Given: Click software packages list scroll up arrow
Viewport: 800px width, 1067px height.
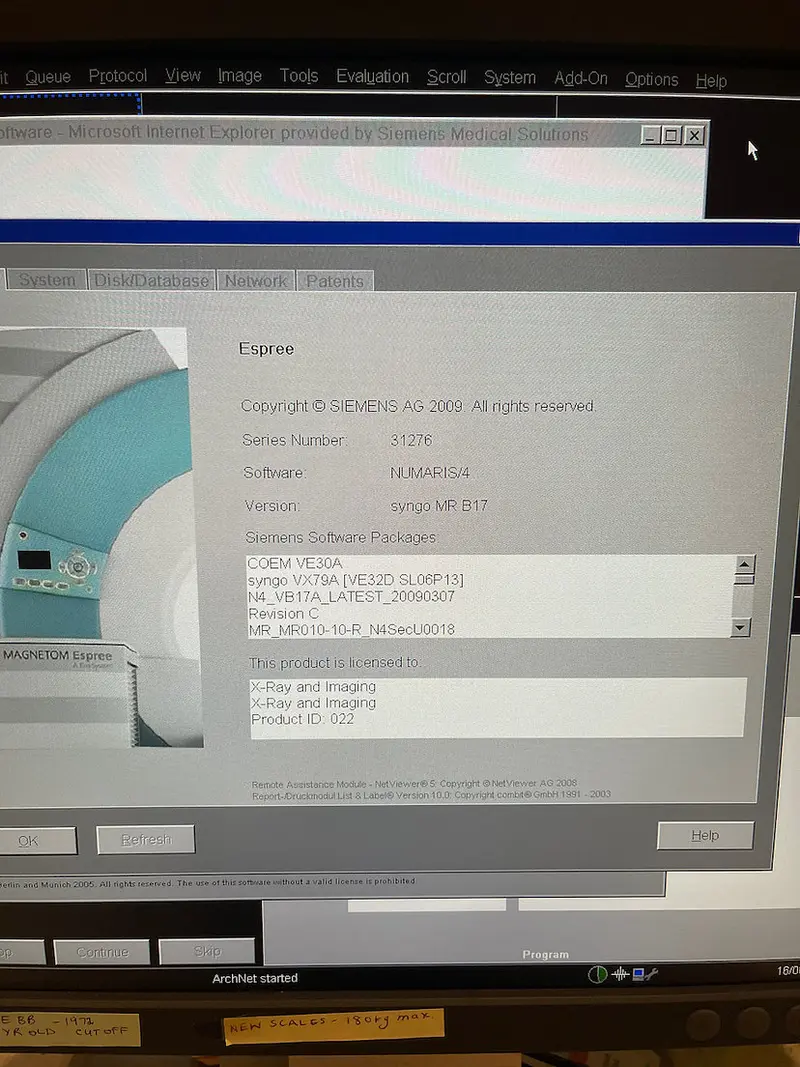Looking at the screenshot, I should pyautogui.click(x=744, y=564).
